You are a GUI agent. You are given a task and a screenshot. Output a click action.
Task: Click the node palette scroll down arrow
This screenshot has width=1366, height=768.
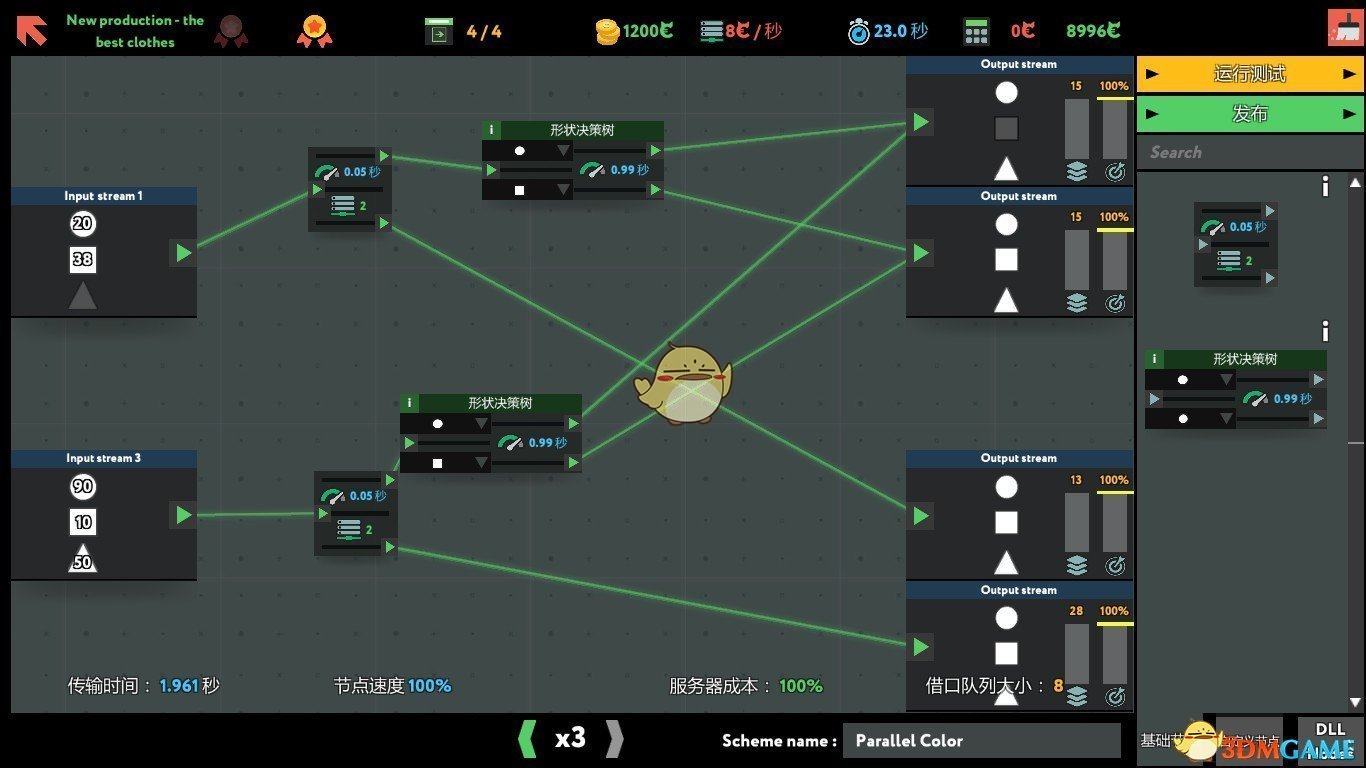1355,702
